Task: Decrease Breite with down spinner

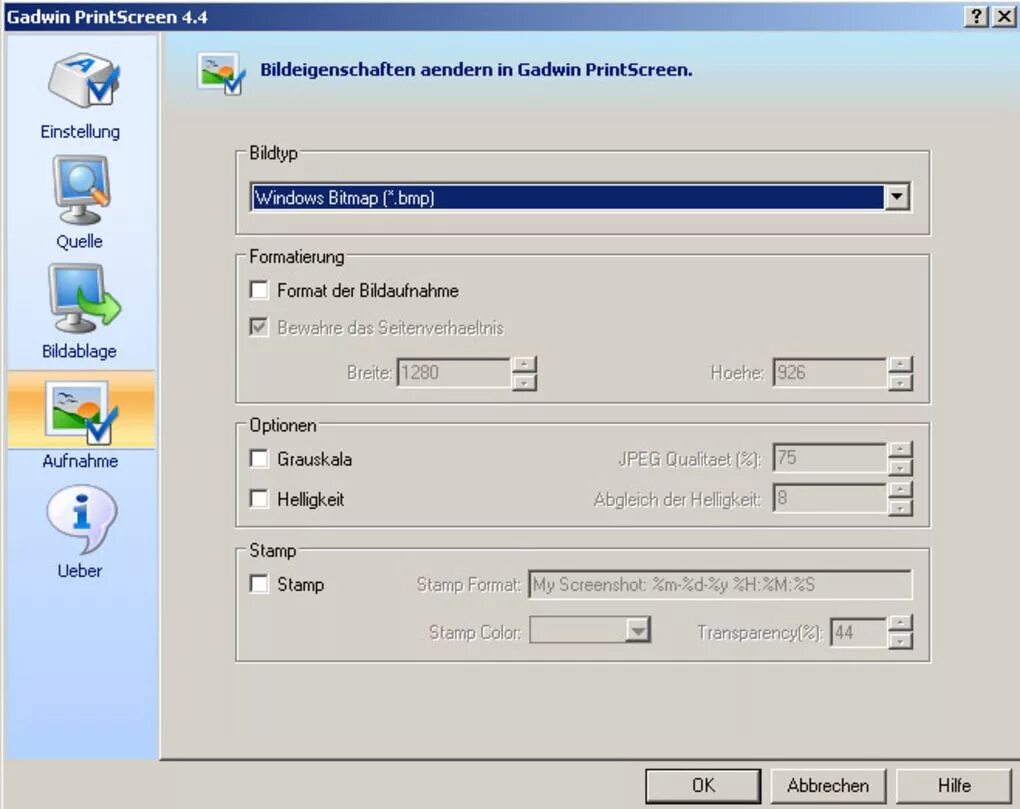Action: (524, 382)
